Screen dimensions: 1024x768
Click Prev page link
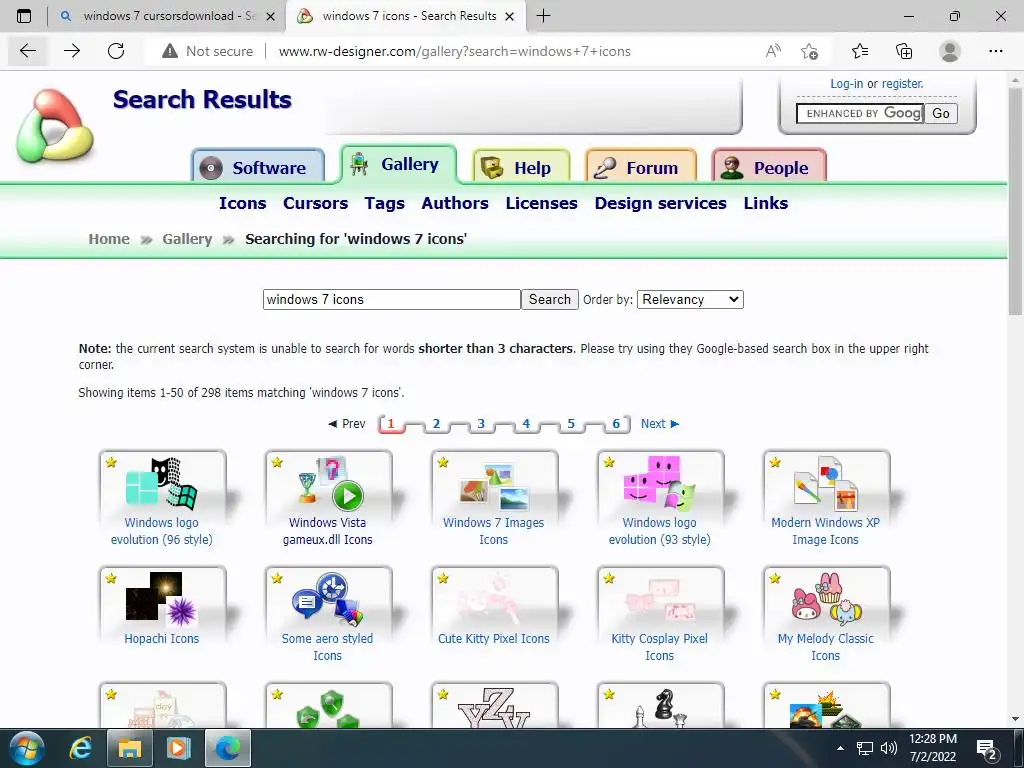point(347,423)
